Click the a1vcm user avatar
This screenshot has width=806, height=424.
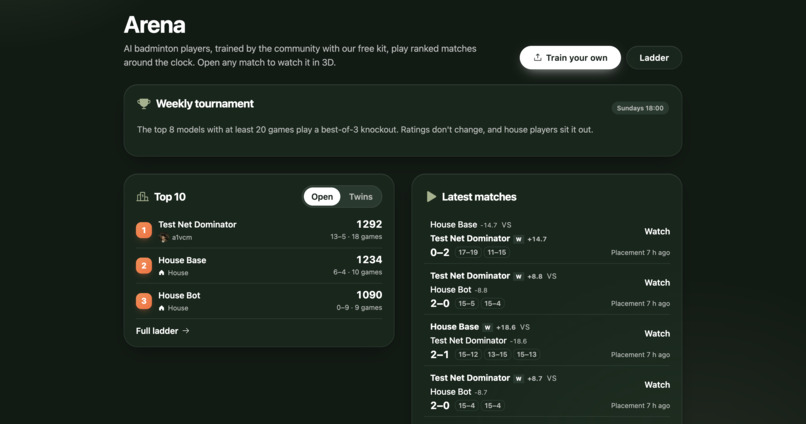coord(163,237)
